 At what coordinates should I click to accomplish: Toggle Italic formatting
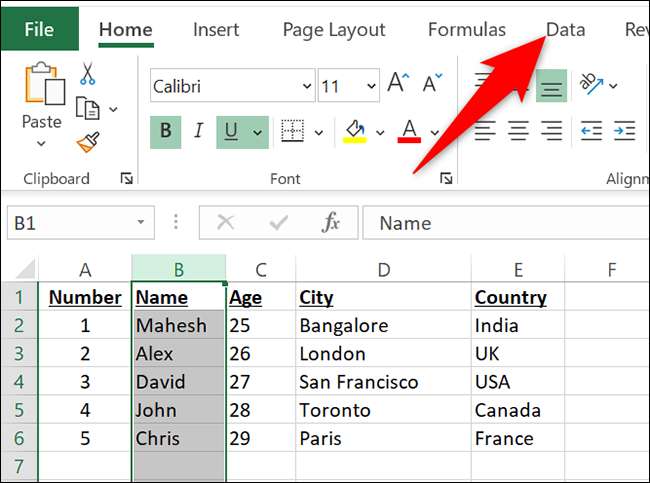pos(198,131)
